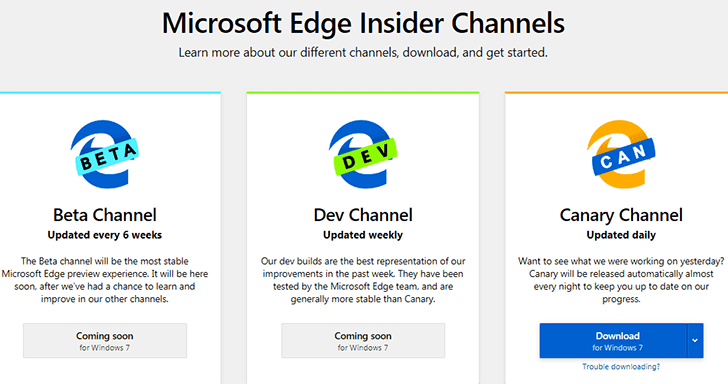Click the 'Updated every 6 weeks' text
Viewport: 728px width, 384px height.
(x=105, y=235)
